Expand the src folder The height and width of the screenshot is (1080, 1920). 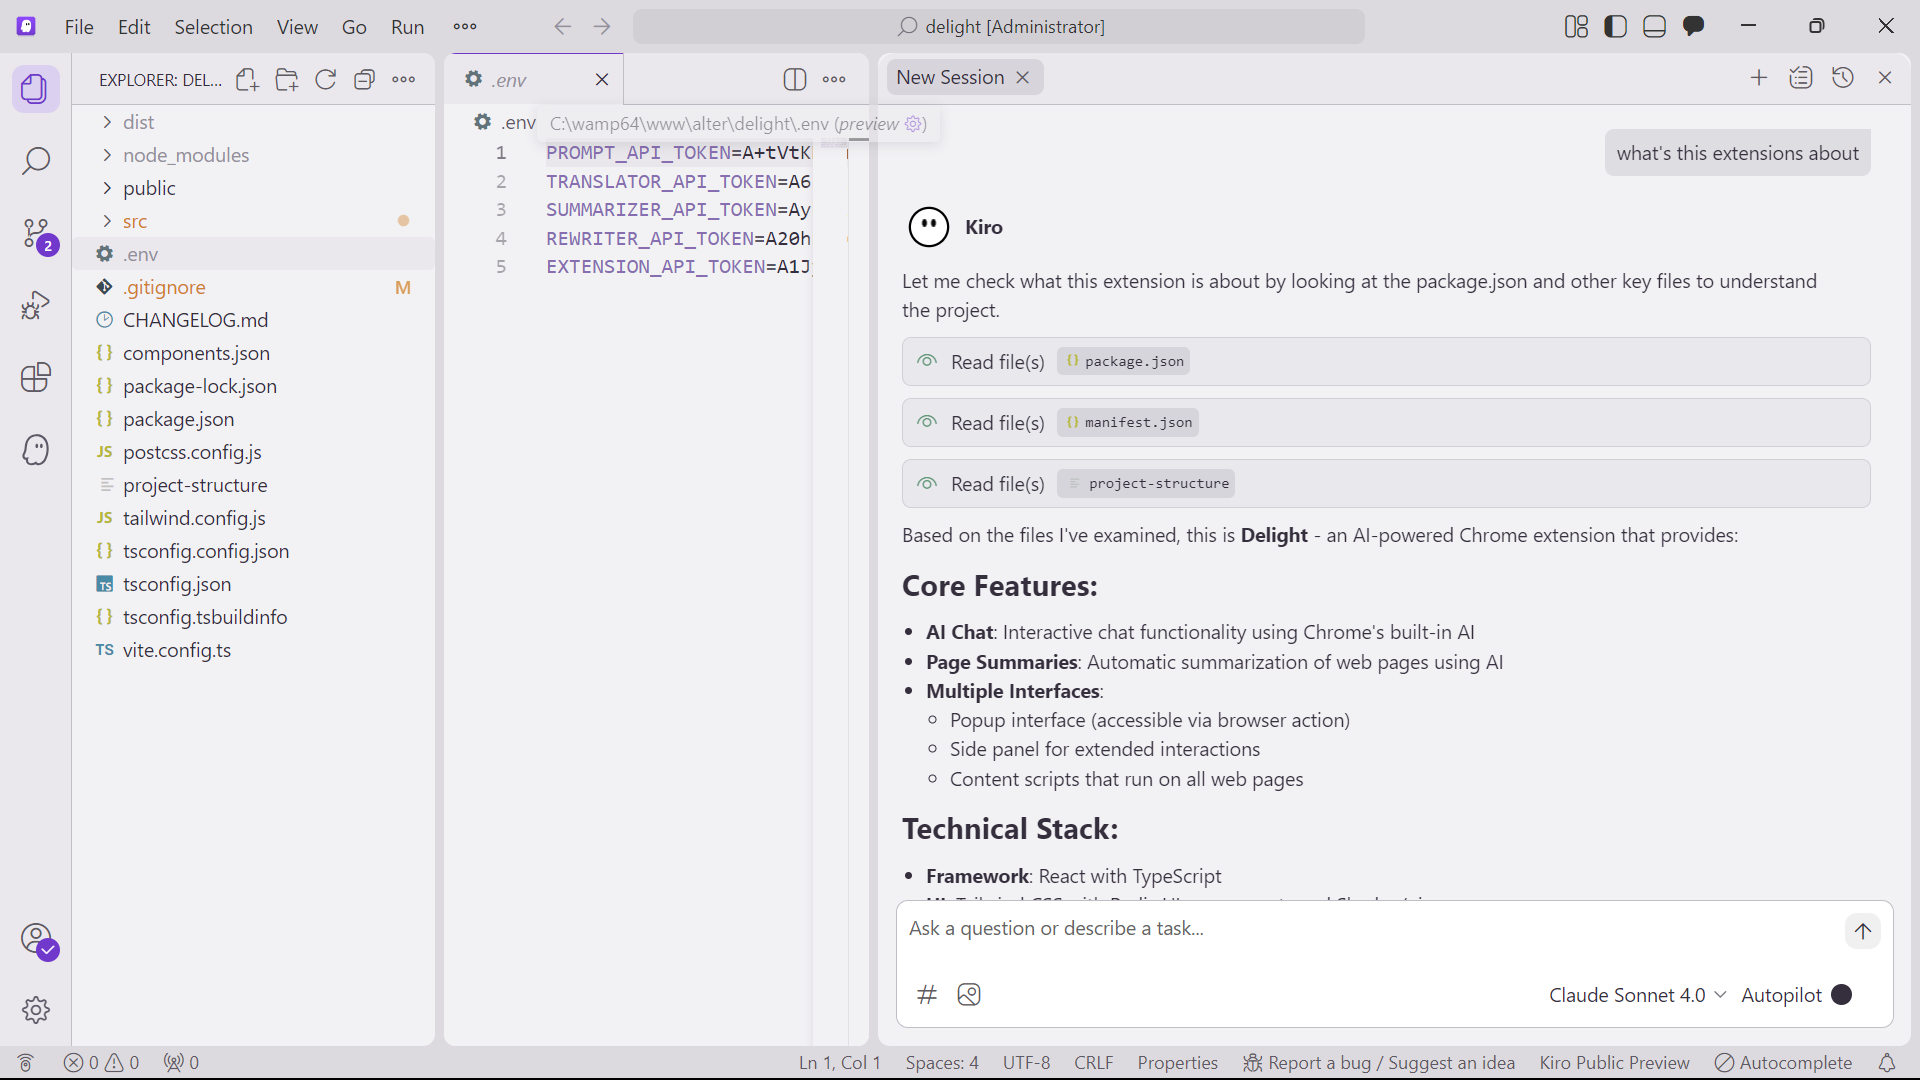pos(135,221)
